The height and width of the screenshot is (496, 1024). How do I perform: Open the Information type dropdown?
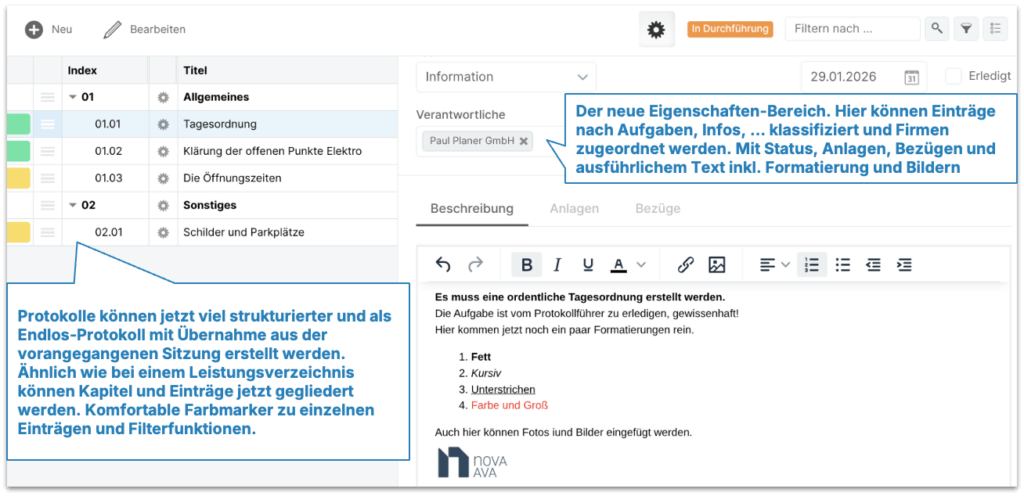pos(505,77)
